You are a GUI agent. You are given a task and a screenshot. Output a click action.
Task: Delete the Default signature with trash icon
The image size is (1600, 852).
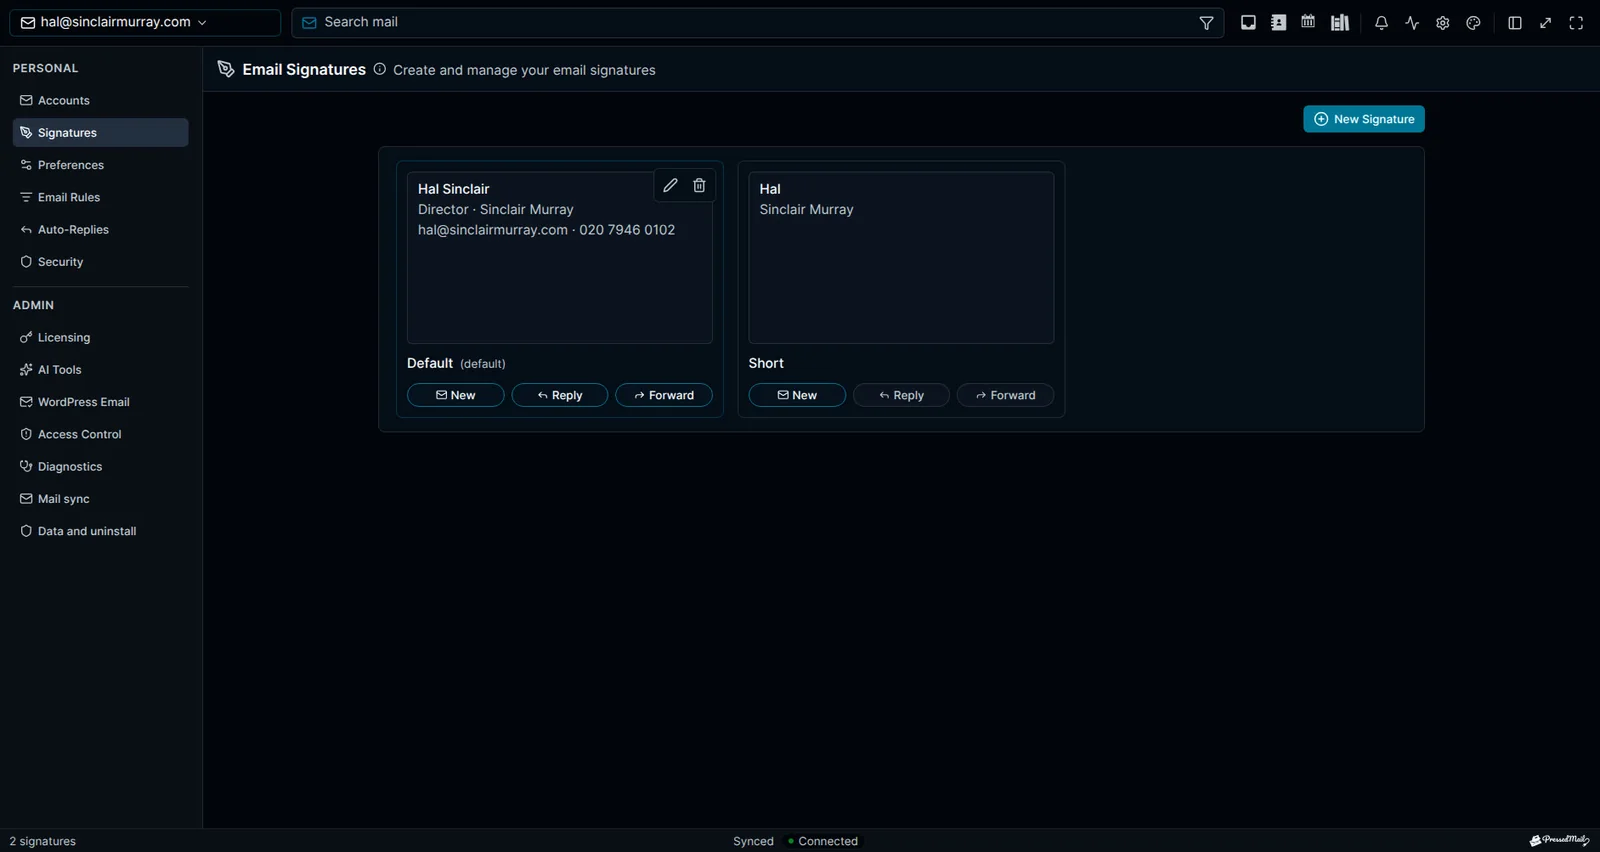(699, 185)
